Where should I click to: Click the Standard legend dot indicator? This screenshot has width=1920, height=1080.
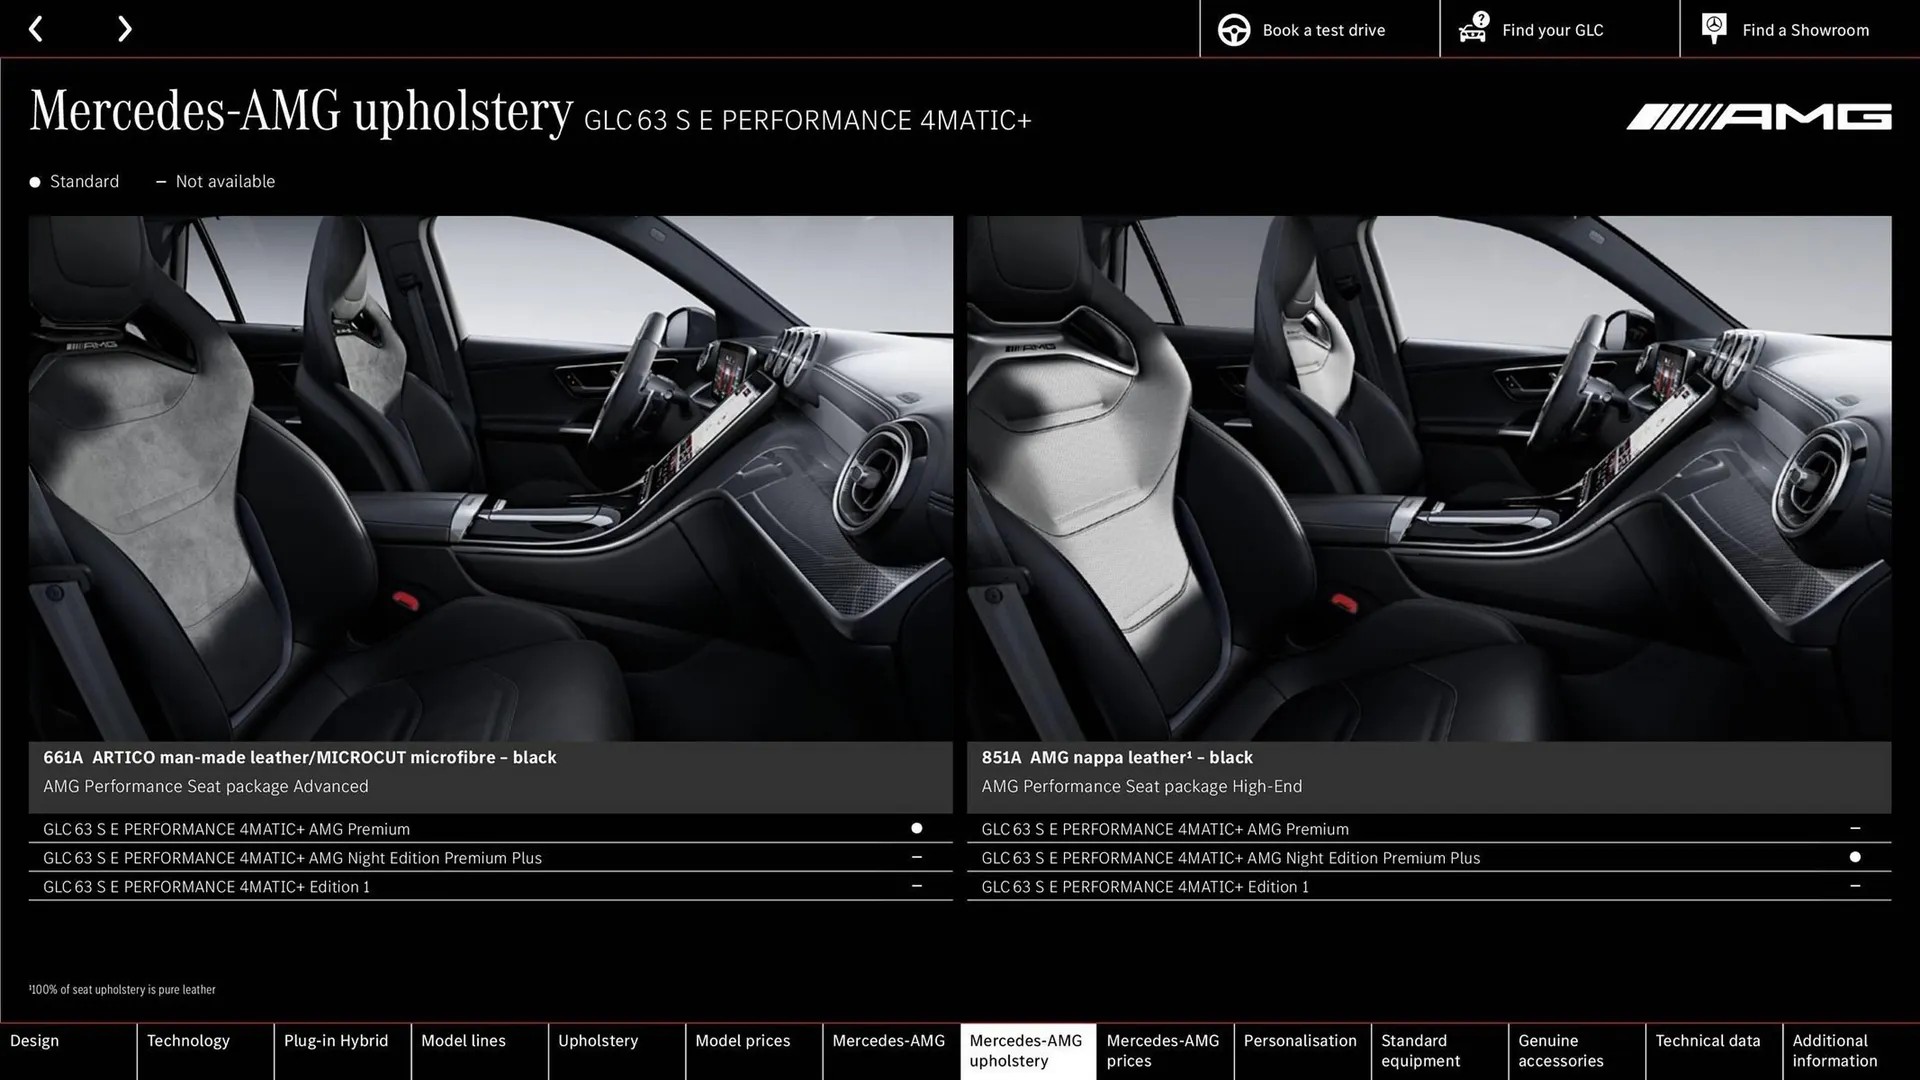pyautogui.click(x=35, y=181)
